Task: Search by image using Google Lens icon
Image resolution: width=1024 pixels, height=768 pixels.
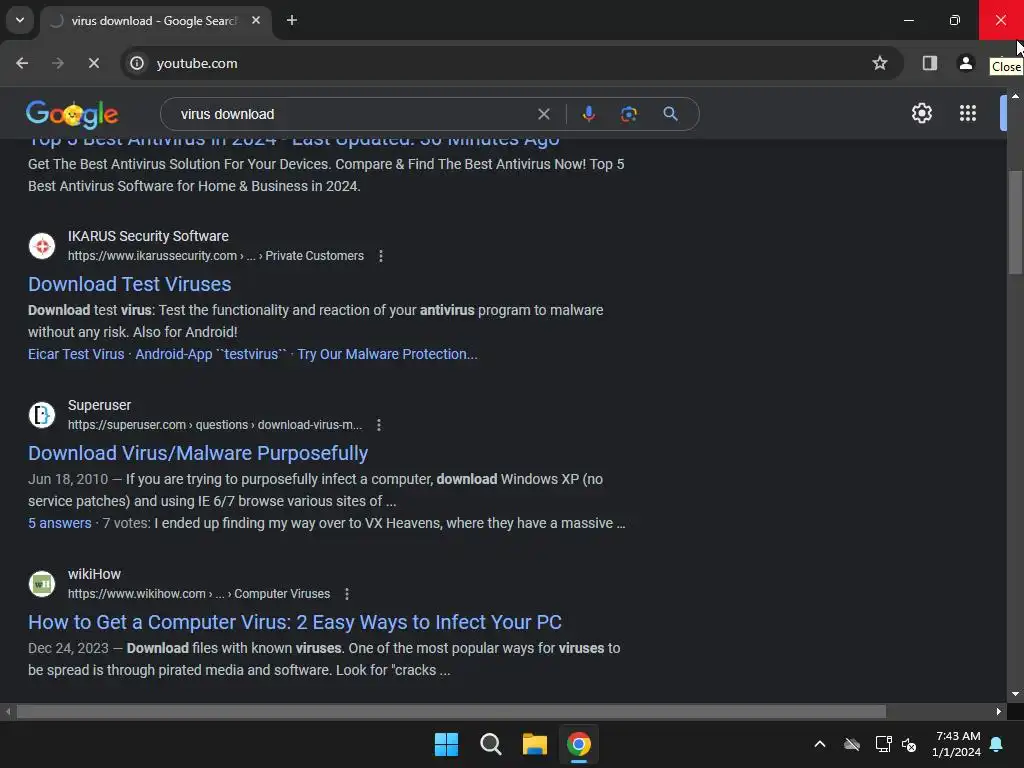Action: (628, 114)
